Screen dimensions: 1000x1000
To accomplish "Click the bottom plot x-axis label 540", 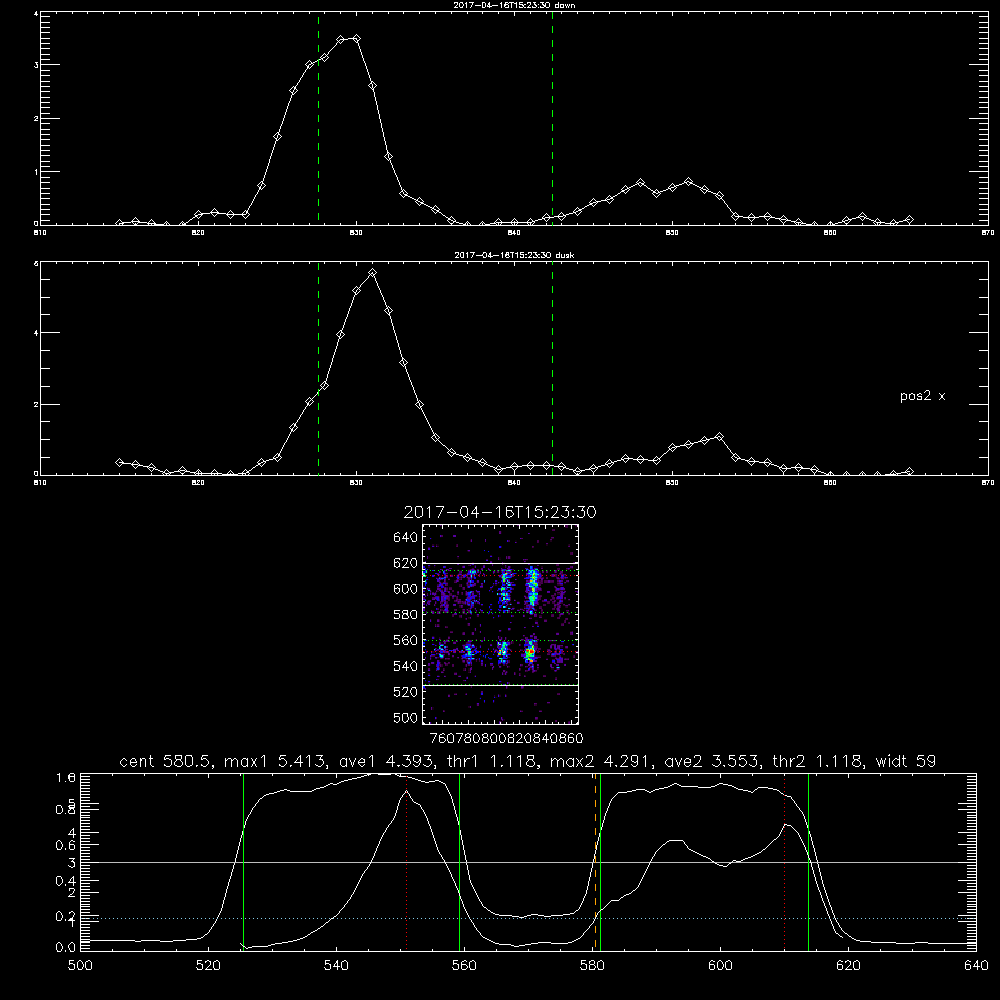I will (336, 966).
